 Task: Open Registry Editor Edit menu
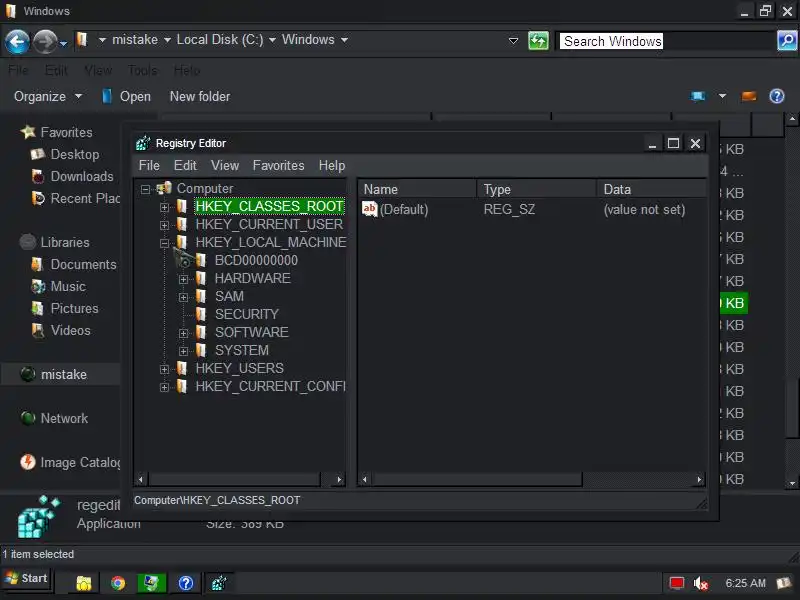pyautogui.click(x=185, y=165)
